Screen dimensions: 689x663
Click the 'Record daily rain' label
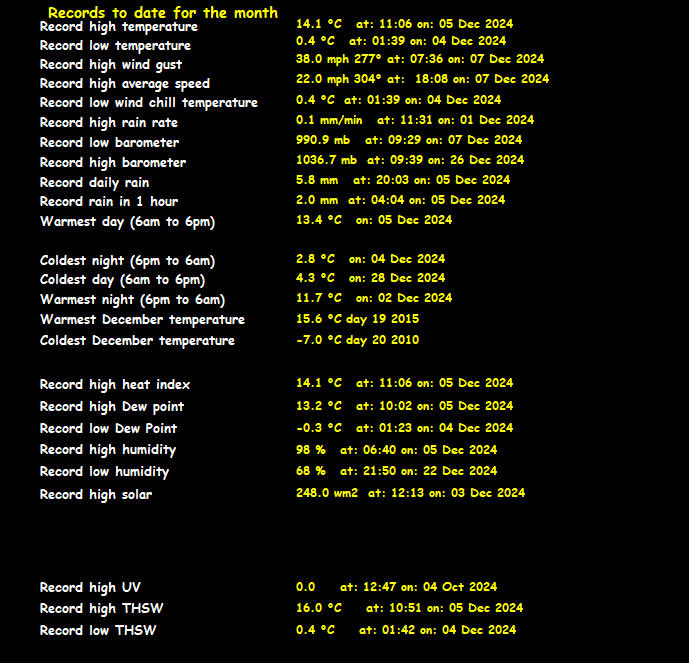[94, 183]
